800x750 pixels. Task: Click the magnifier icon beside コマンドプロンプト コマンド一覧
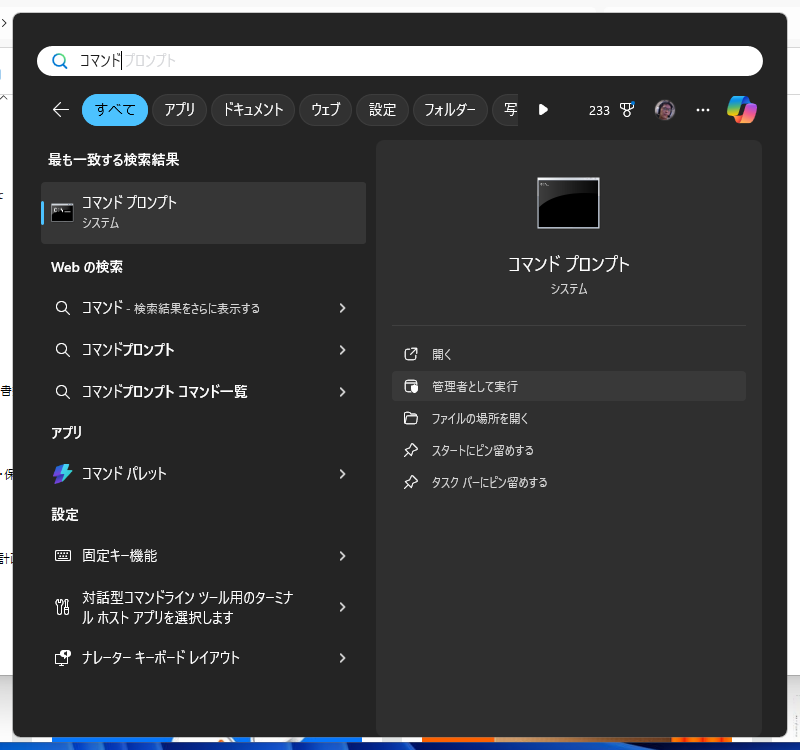click(63, 392)
